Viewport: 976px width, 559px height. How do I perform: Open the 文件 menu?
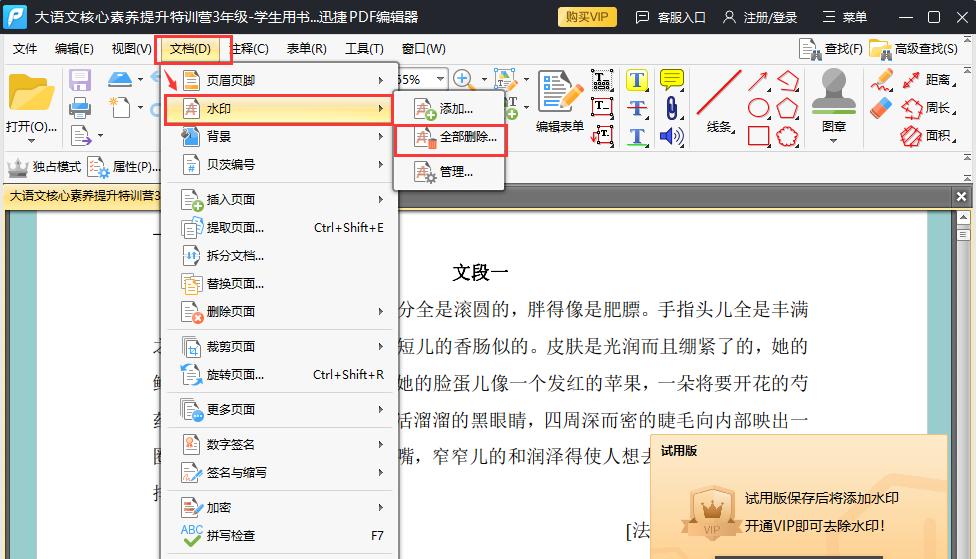coord(24,49)
